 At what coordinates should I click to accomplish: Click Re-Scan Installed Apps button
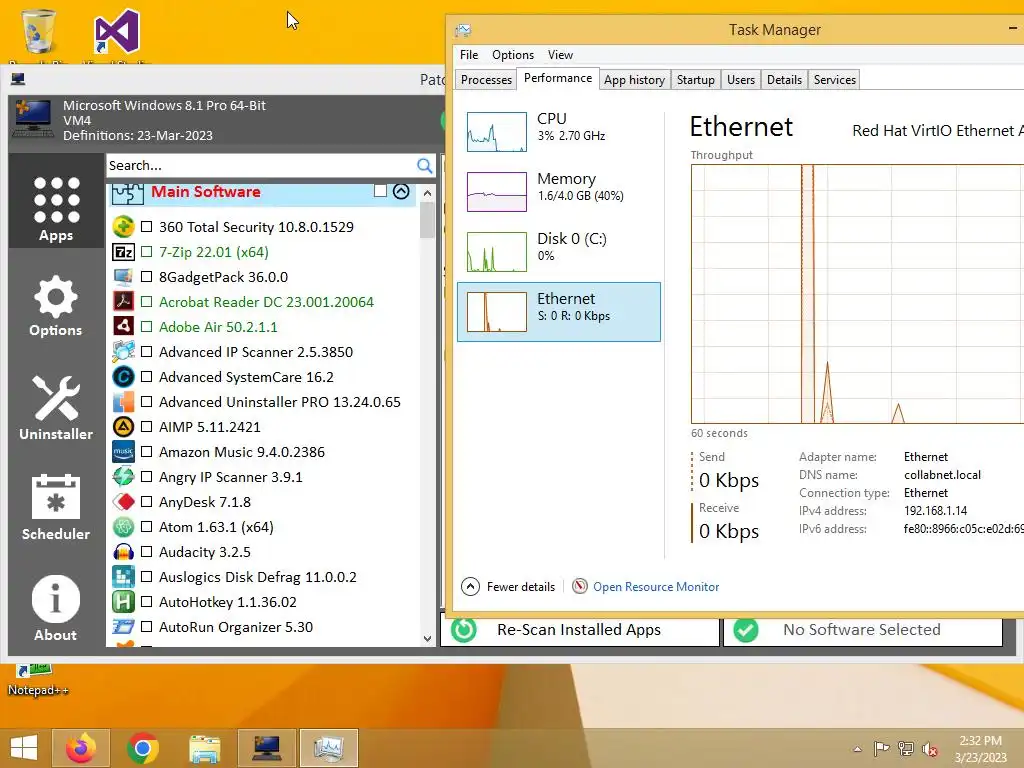(x=580, y=630)
